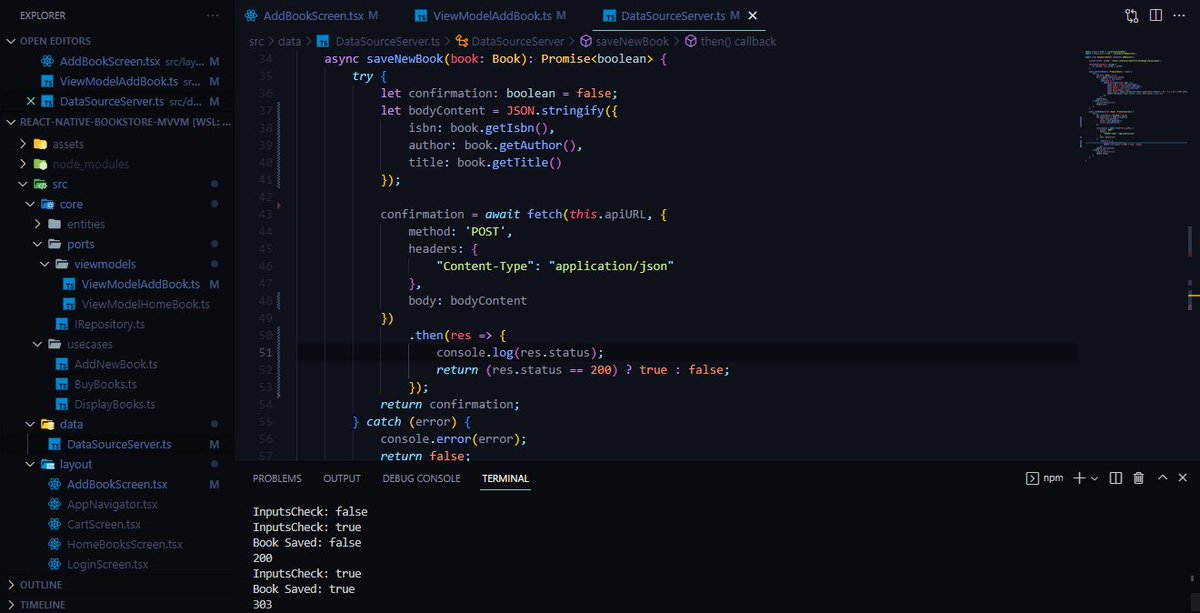Open ViewModelHomeBook.ts file
This screenshot has height=613, width=1200.
pyautogui.click(x=145, y=304)
